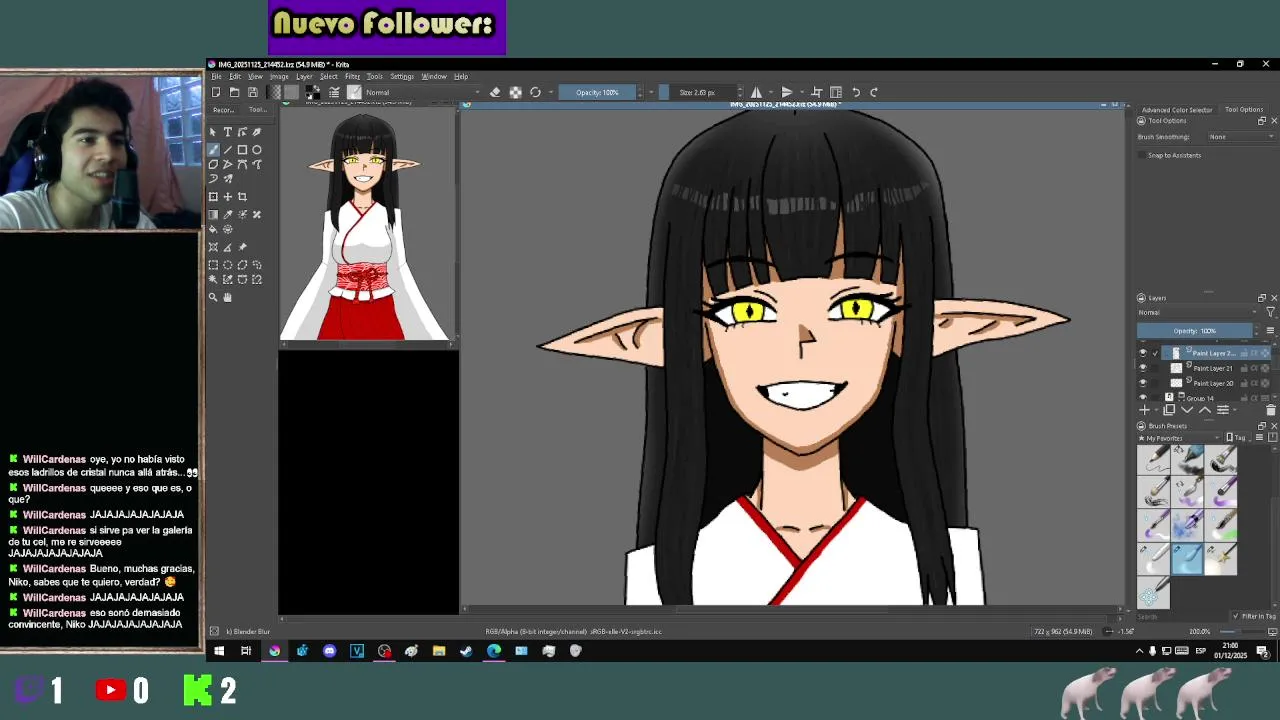Expand the horizontal mirror options arrow

pos(769,92)
